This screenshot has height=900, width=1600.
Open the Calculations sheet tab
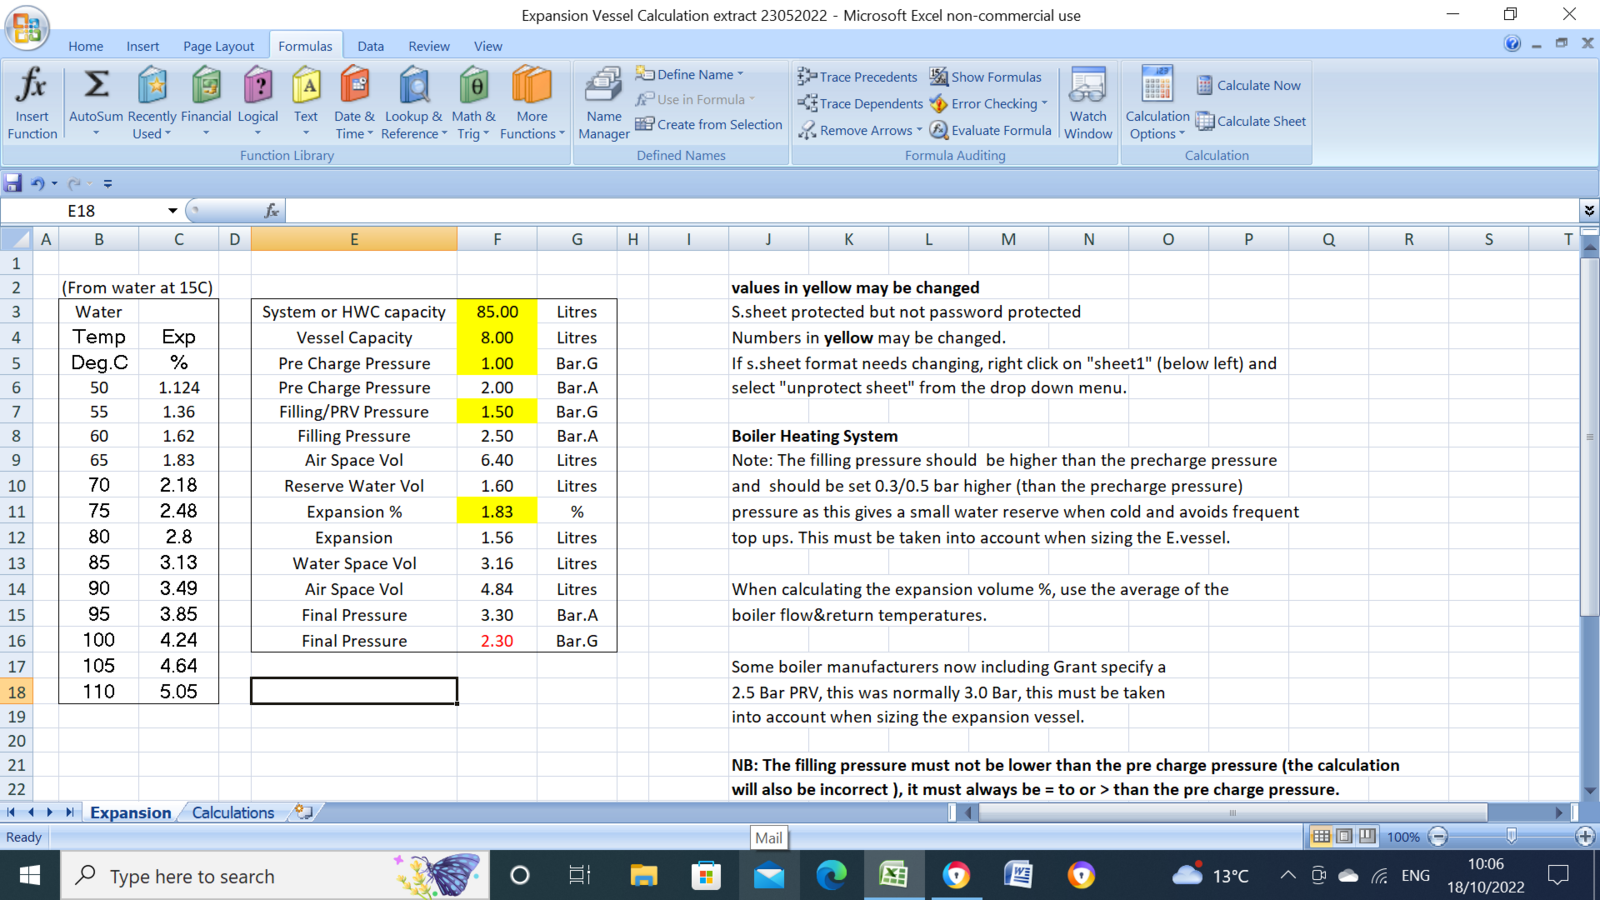(232, 813)
